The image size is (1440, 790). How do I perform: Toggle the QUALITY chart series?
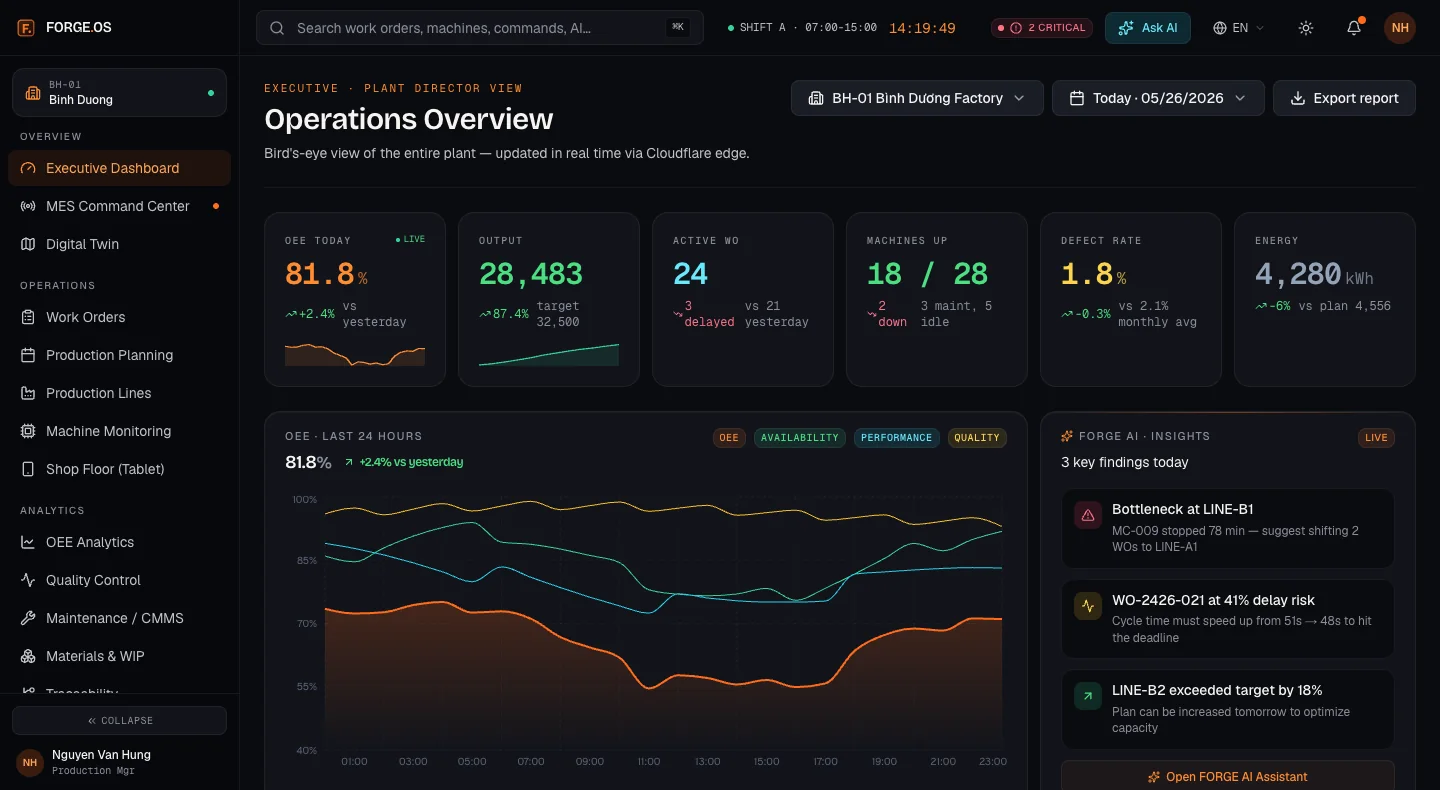click(977, 437)
